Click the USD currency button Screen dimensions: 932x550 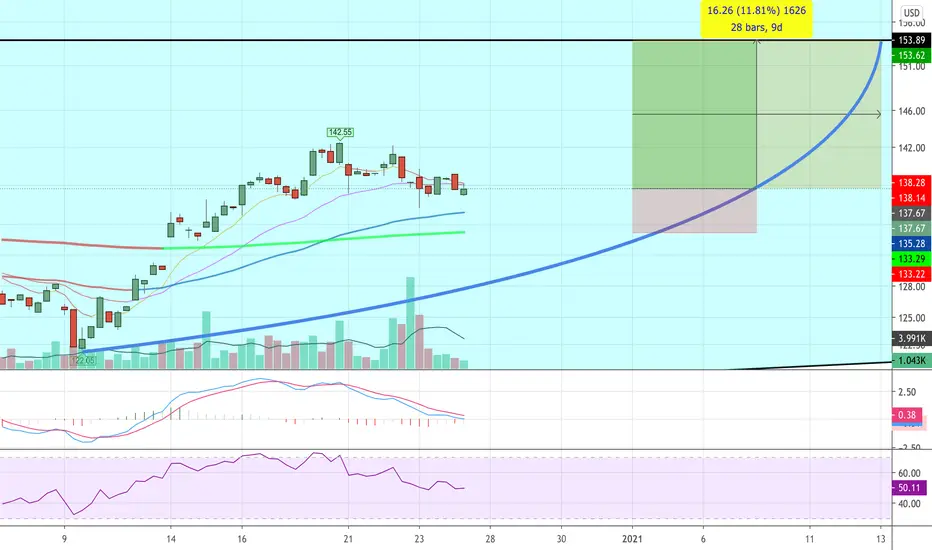(x=911, y=12)
